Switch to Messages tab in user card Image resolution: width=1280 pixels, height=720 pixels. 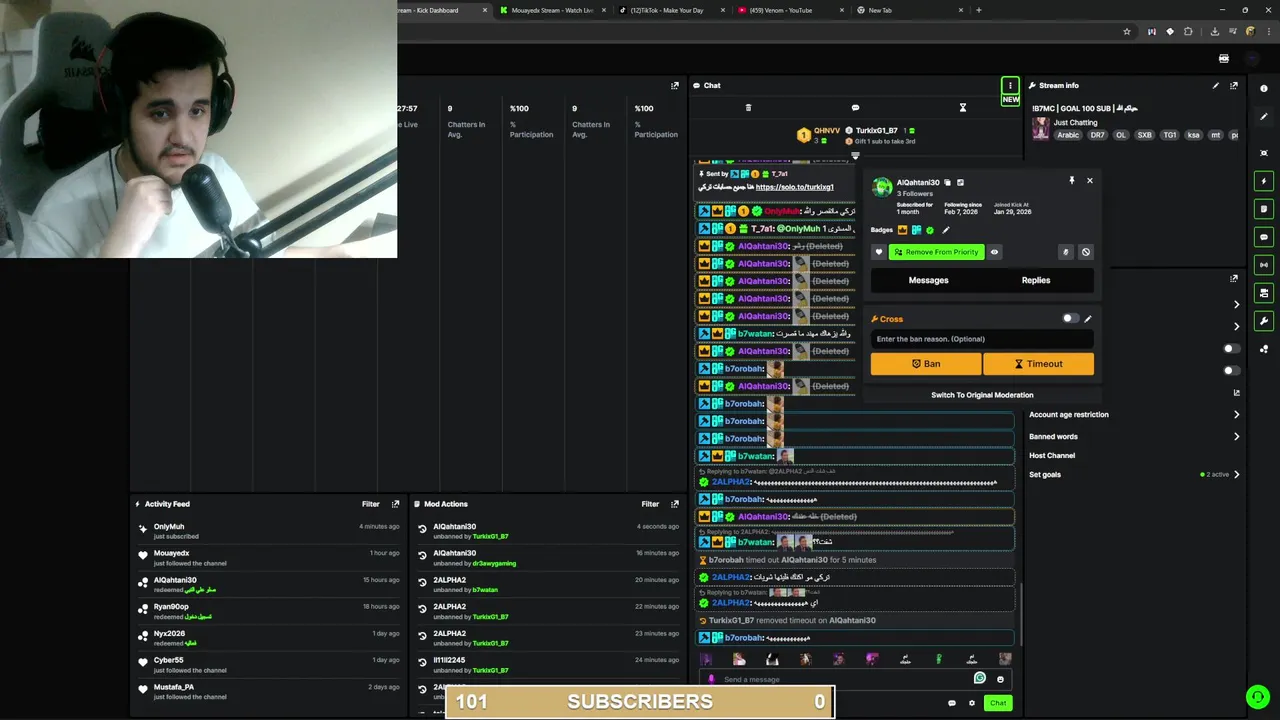(928, 280)
